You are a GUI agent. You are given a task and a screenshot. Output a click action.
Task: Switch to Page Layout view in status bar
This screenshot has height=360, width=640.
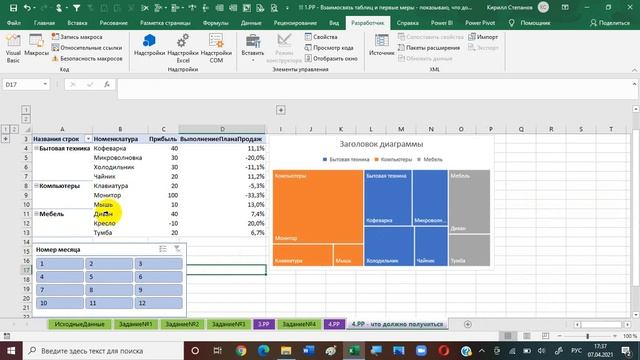[527, 336]
